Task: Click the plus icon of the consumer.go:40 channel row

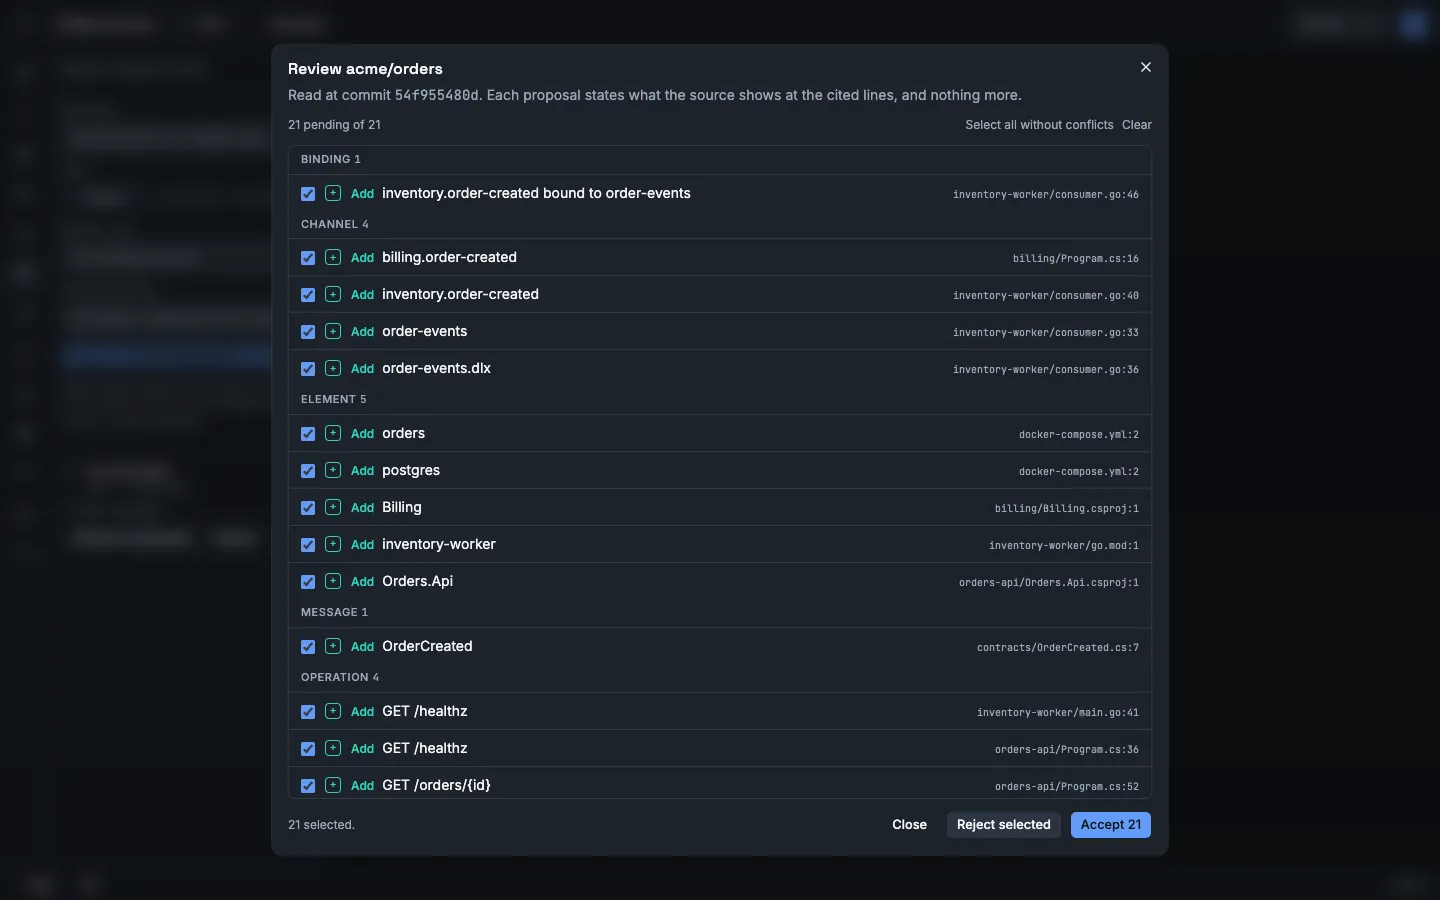Action: pos(333,294)
